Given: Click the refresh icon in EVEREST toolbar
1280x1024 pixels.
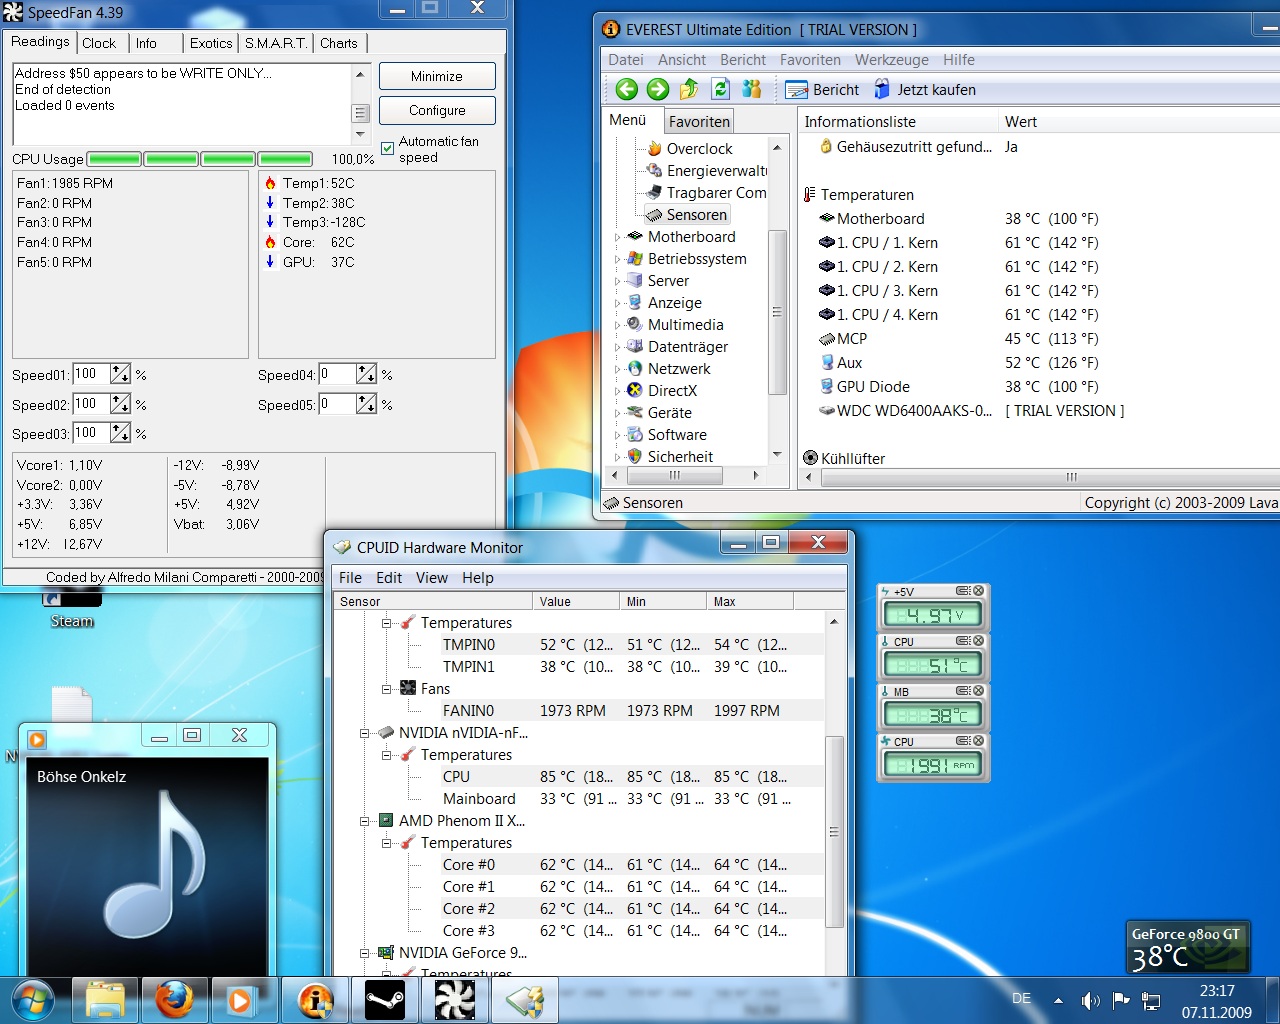Looking at the screenshot, I should (x=720, y=90).
